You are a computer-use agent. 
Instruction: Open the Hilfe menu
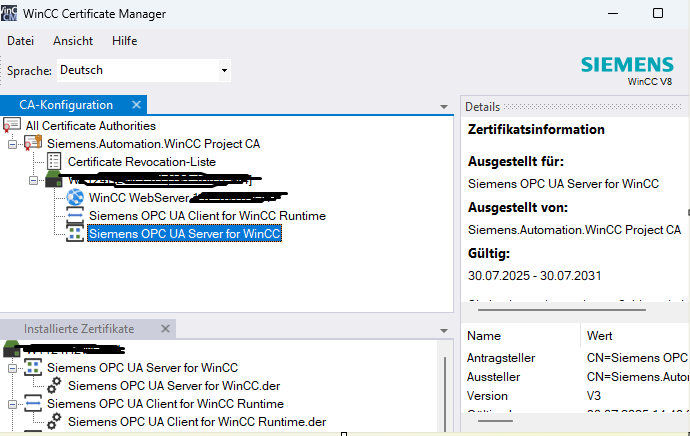(x=125, y=41)
